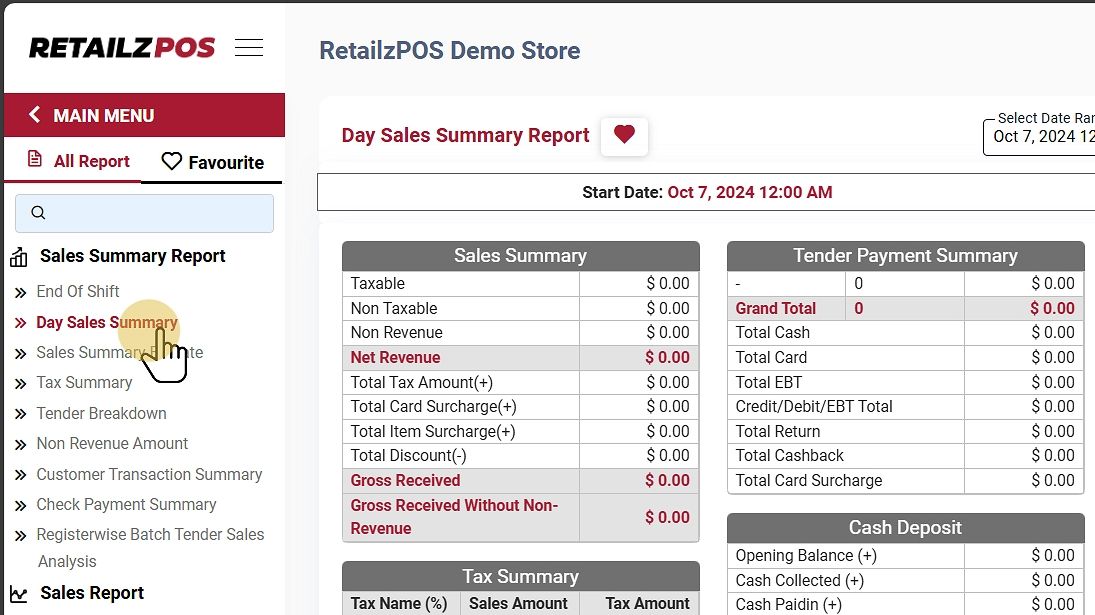This screenshot has height=615, width=1095.
Task: Open the Tax Summary report
Action: pos(84,382)
